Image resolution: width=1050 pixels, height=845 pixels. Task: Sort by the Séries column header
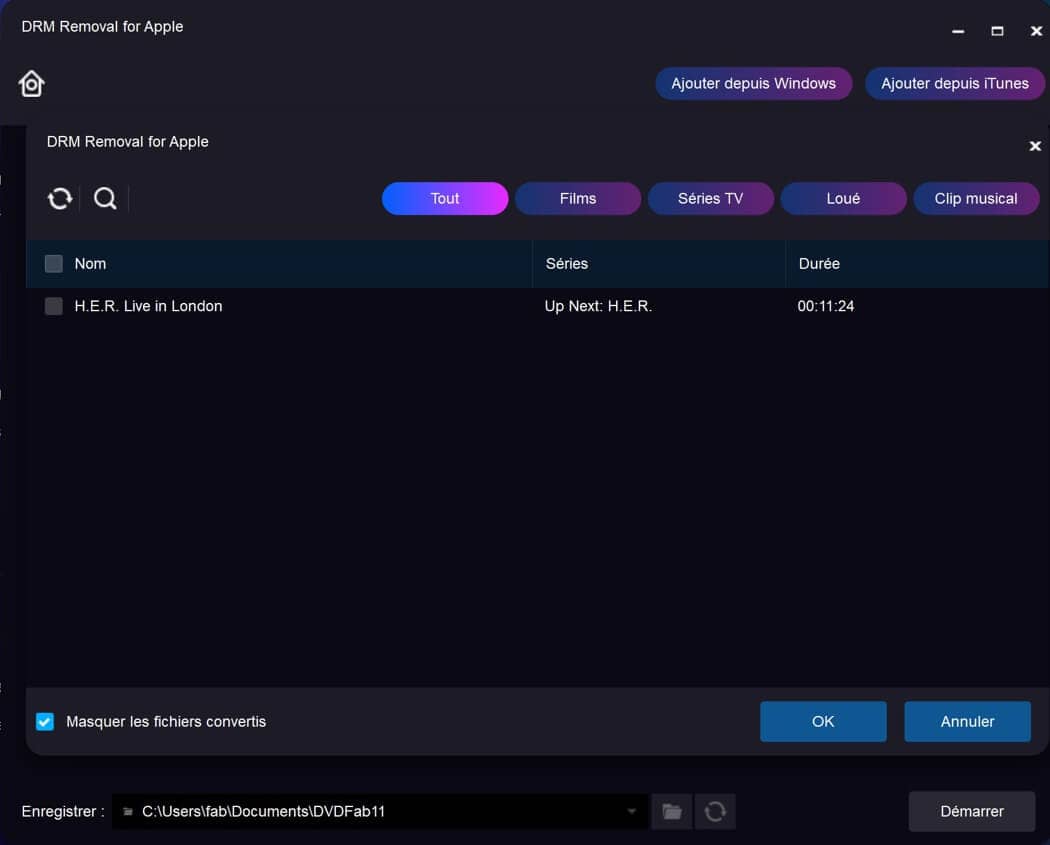pos(567,264)
